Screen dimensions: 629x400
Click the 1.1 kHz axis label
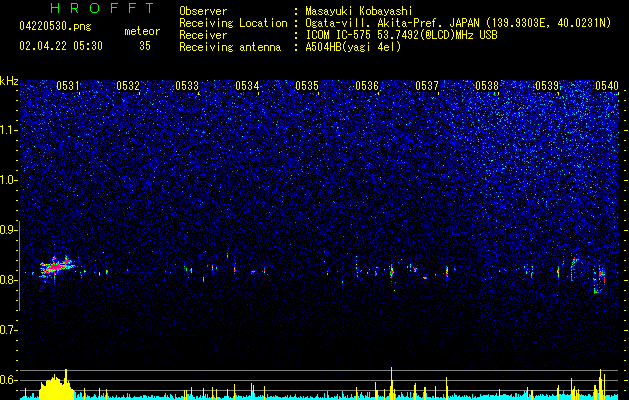click(8, 130)
